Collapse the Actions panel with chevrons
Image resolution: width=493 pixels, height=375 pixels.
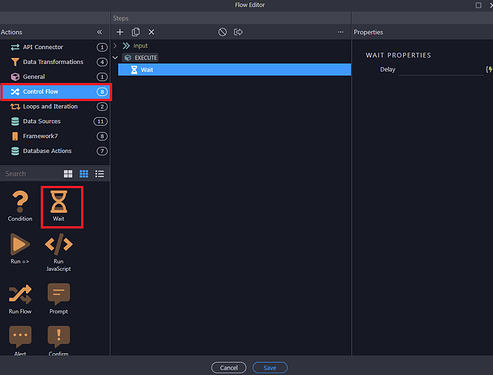[x=99, y=32]
